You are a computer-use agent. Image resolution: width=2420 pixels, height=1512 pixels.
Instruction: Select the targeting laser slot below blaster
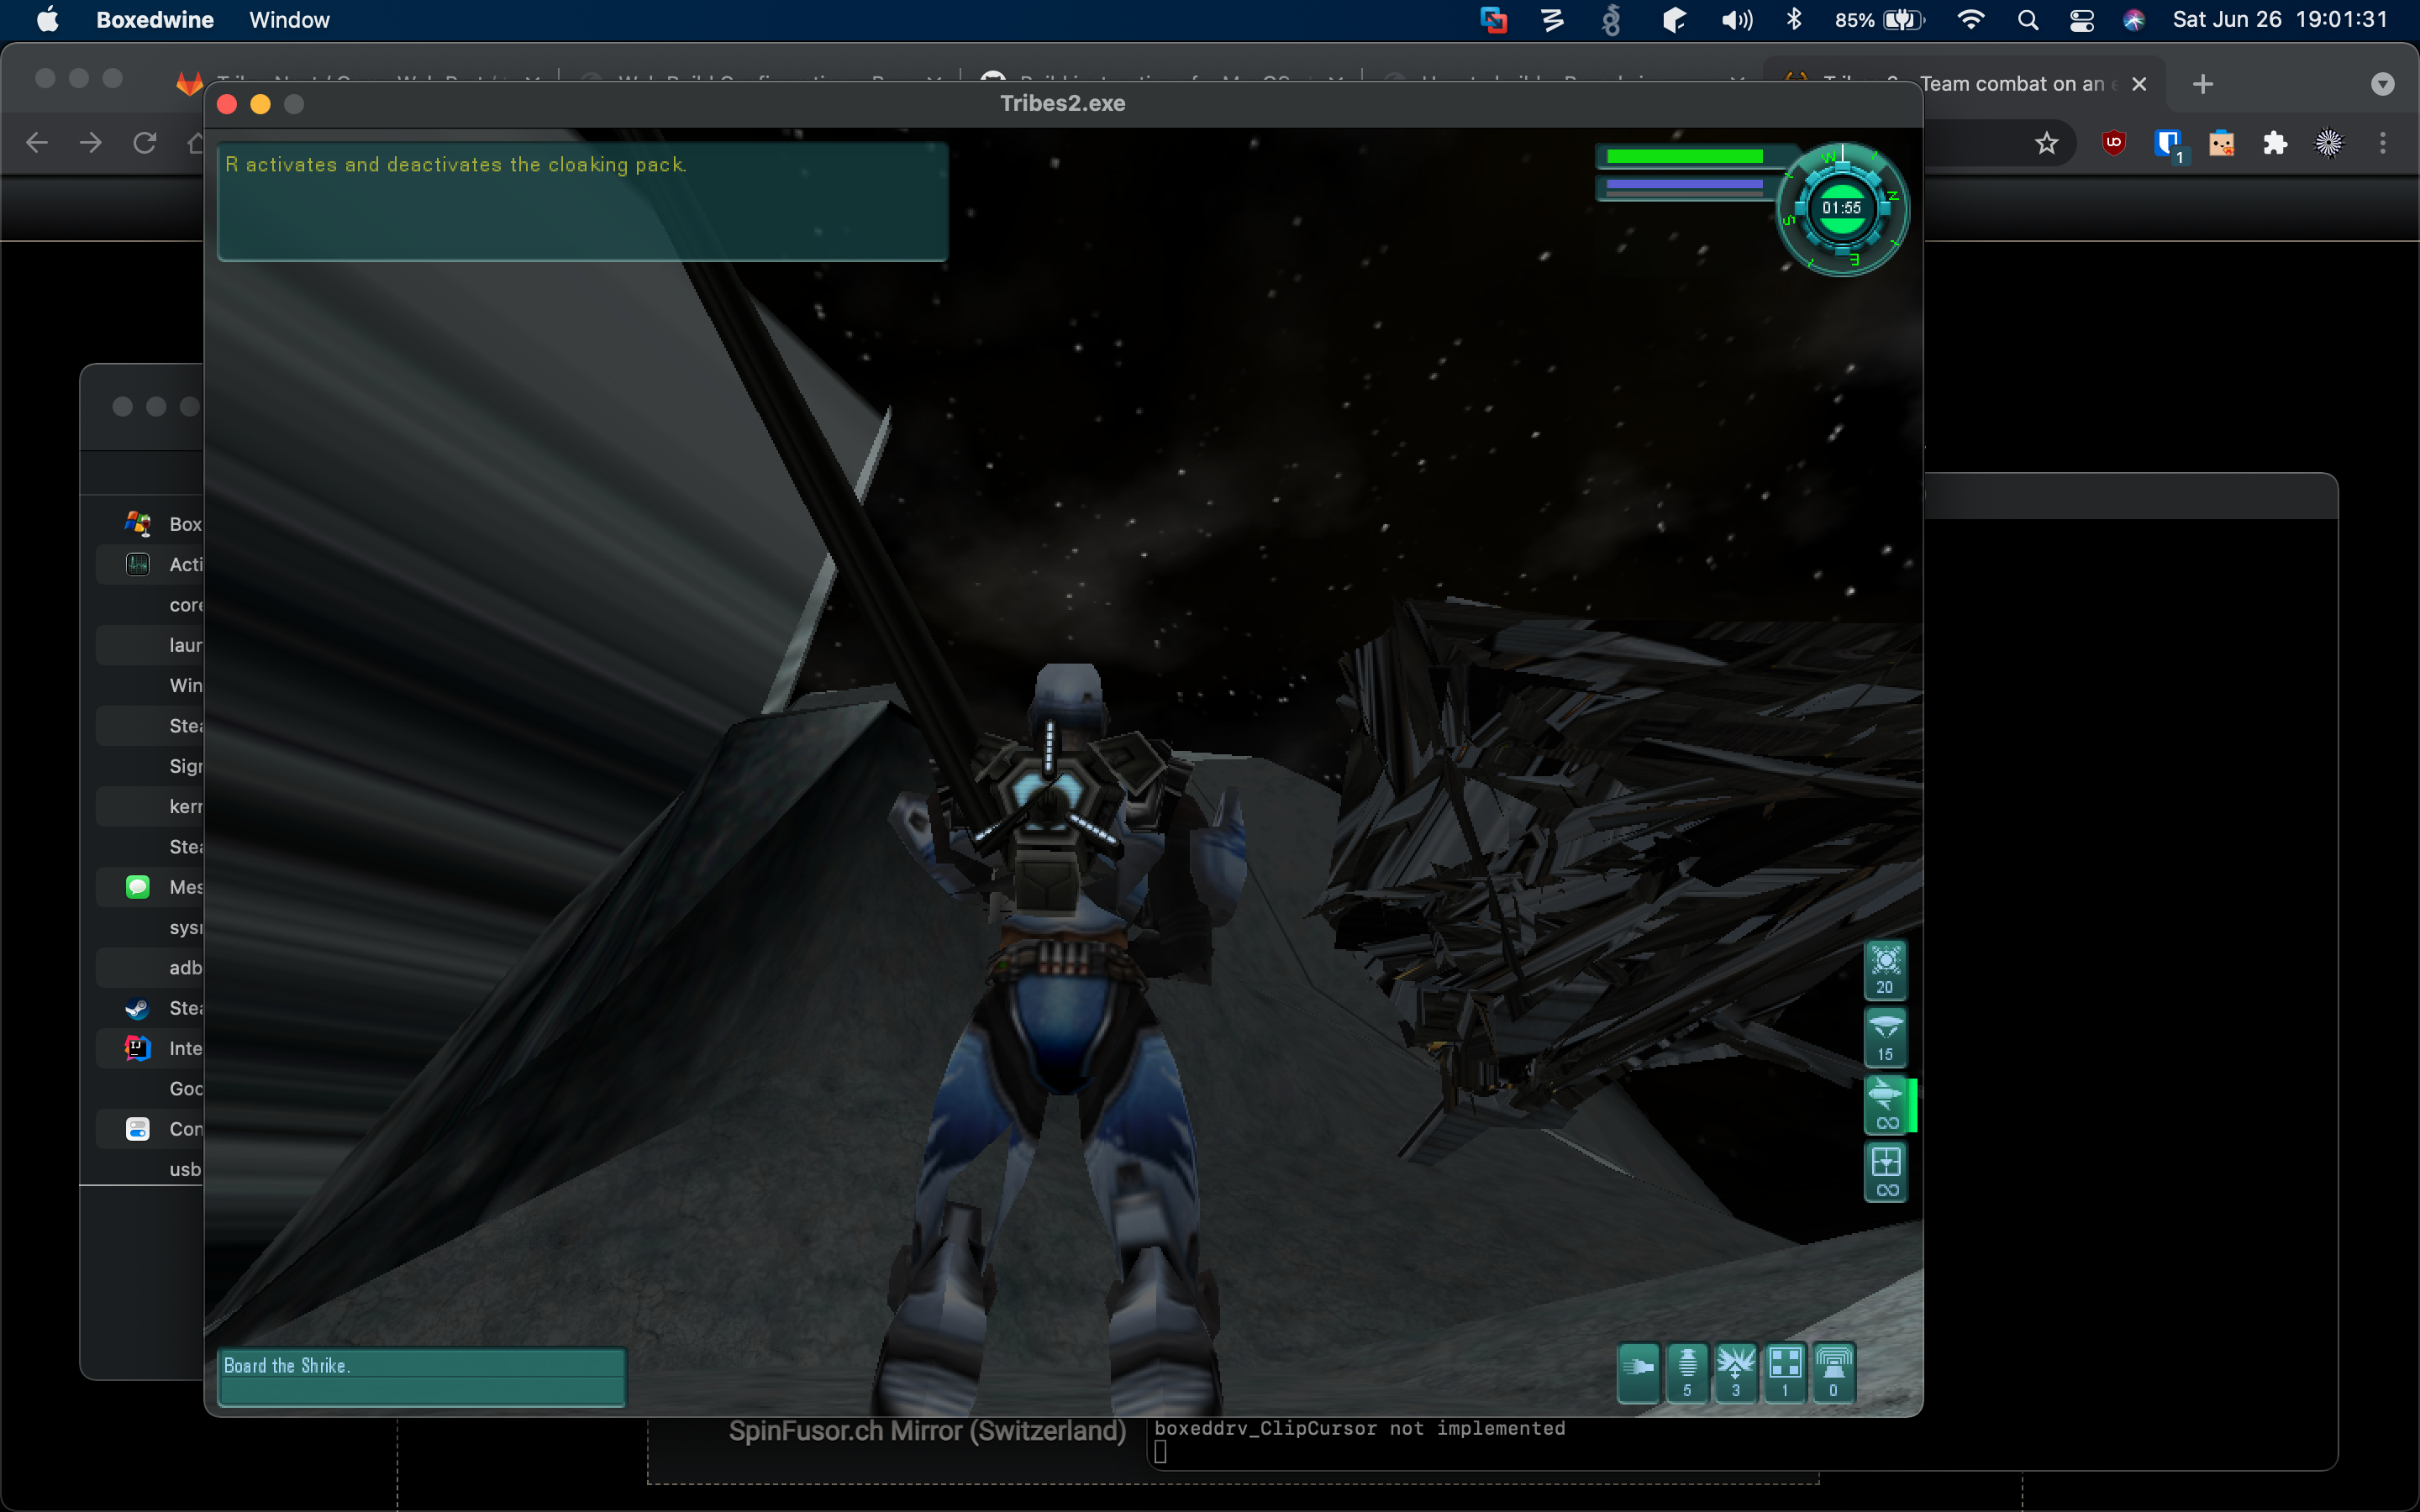pos(1885,1172)
